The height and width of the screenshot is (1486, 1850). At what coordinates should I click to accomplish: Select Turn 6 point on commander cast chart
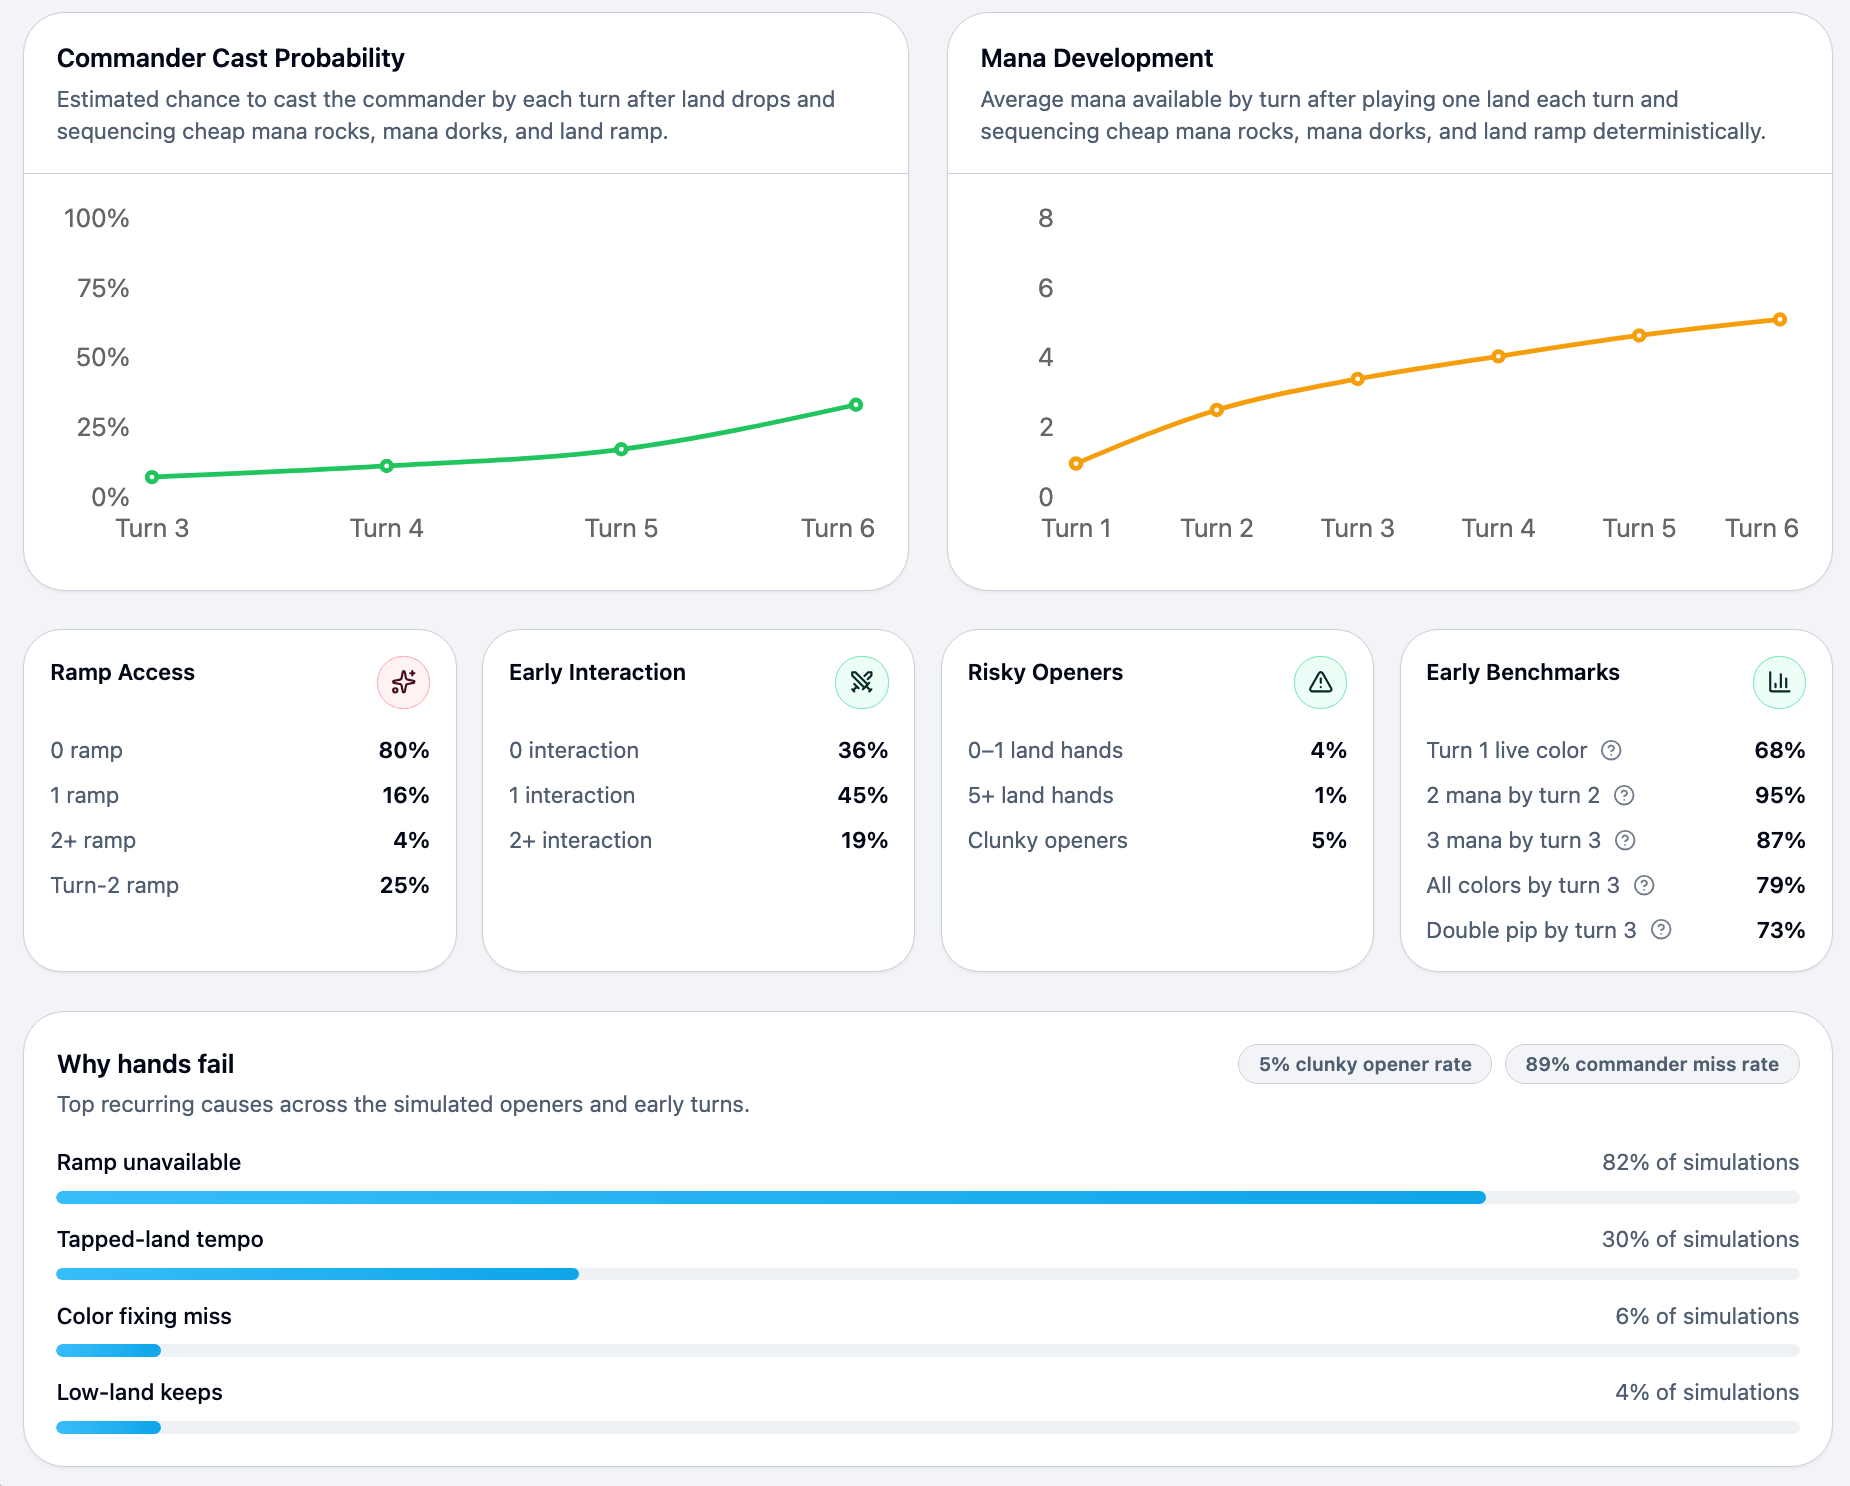click(856, 405)
